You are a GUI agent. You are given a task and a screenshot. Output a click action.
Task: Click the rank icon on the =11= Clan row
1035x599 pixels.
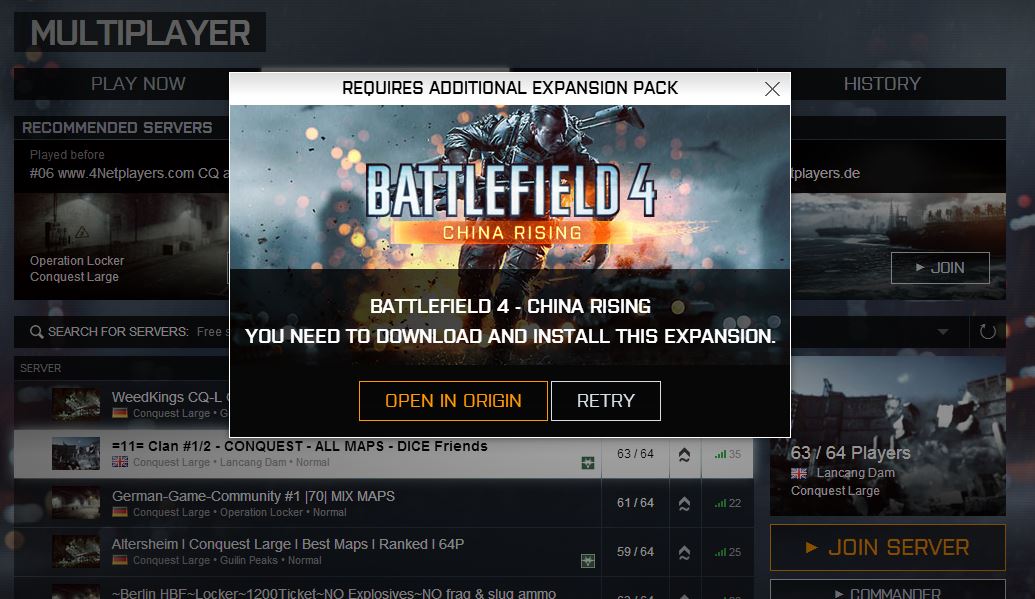click(684, 454)
